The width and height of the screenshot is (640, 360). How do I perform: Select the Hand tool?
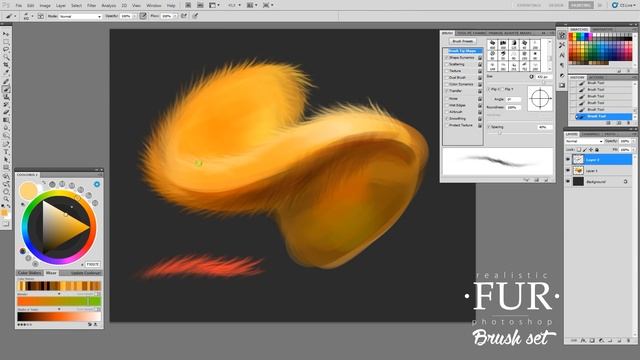click(x=6, y=191)
